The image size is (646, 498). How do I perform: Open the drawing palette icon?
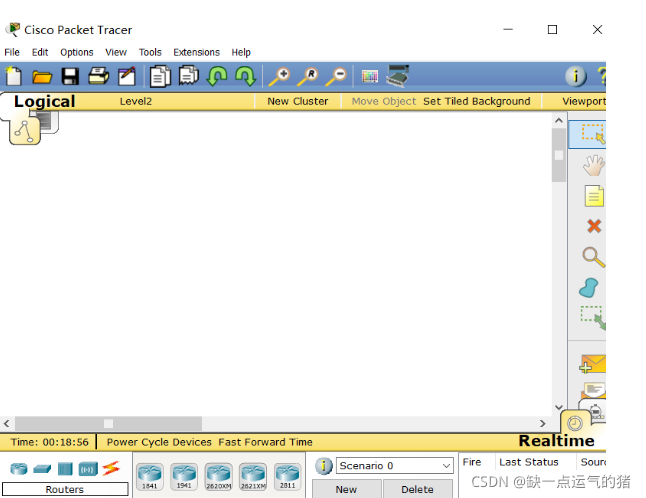370,76
